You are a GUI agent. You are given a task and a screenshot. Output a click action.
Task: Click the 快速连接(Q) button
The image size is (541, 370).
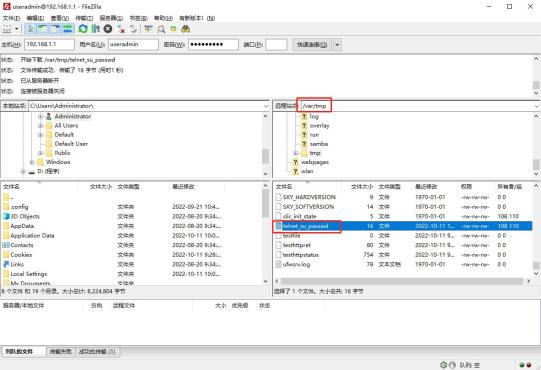click(312, 45)
